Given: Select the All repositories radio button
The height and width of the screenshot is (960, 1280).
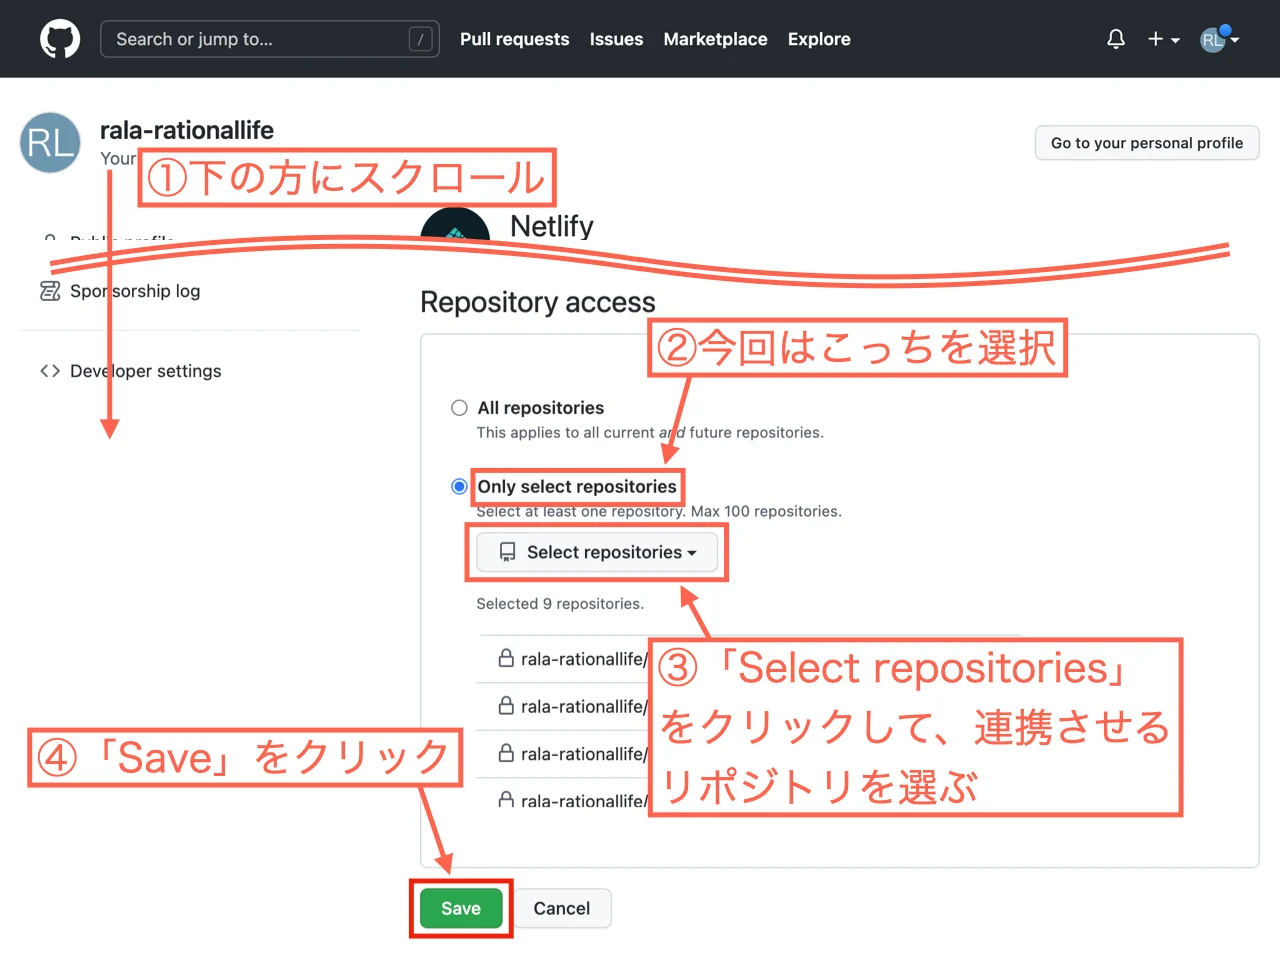Looking at the screenshot, I should click(x=459, y=407).
